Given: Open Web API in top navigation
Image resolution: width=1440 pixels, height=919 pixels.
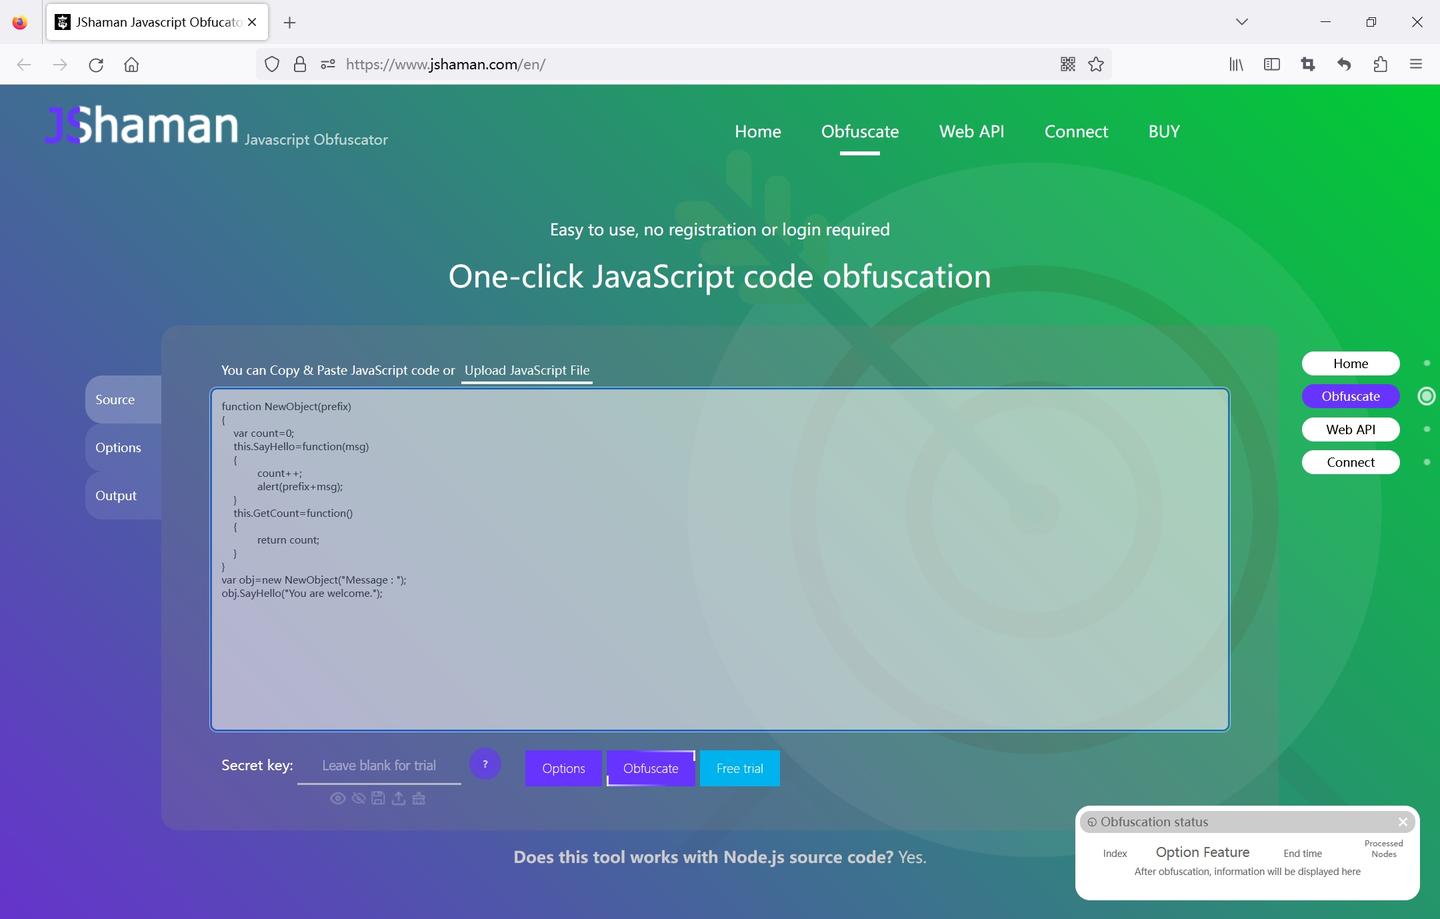Looking at the screenshot, I should click(971, 131).
